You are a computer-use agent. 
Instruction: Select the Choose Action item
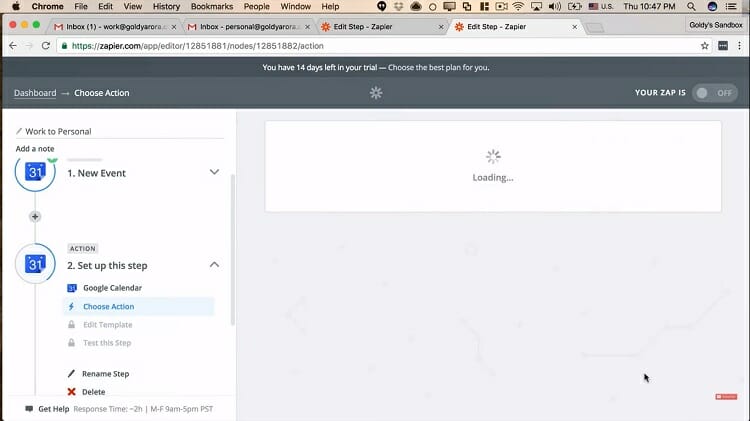(x=139, y=307)
